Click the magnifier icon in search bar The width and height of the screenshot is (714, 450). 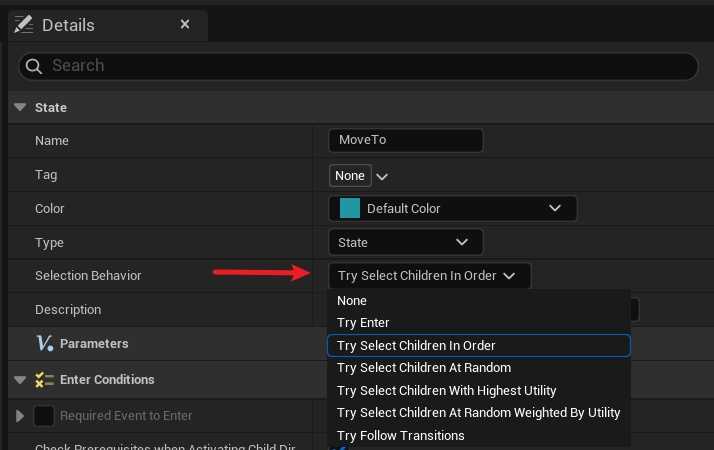(34, 66)
